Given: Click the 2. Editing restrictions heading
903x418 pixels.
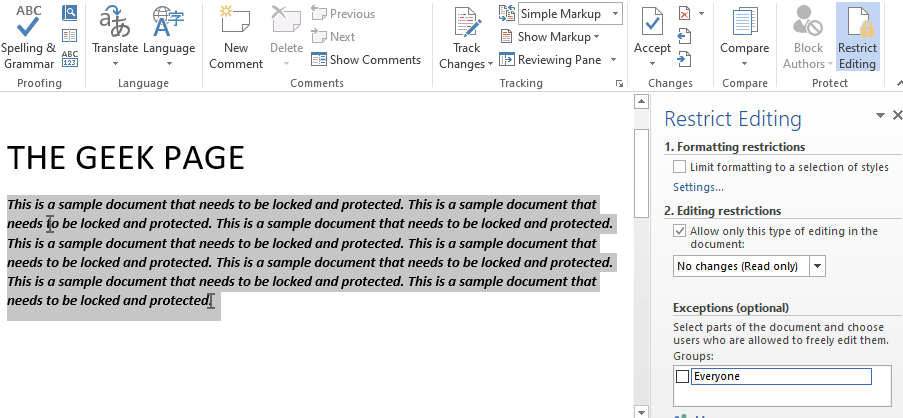Looking at the screenshot, I should [722, 211].
